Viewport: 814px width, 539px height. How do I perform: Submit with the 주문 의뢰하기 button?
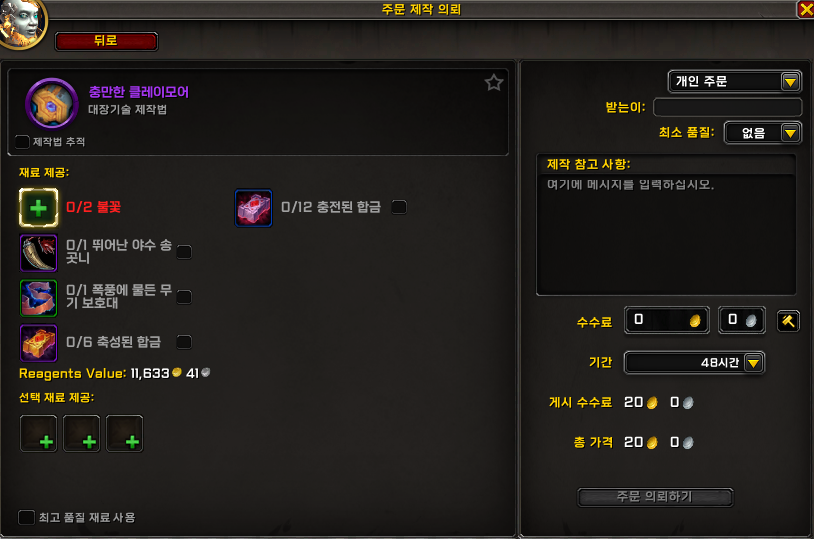click(x=655, y=497)
